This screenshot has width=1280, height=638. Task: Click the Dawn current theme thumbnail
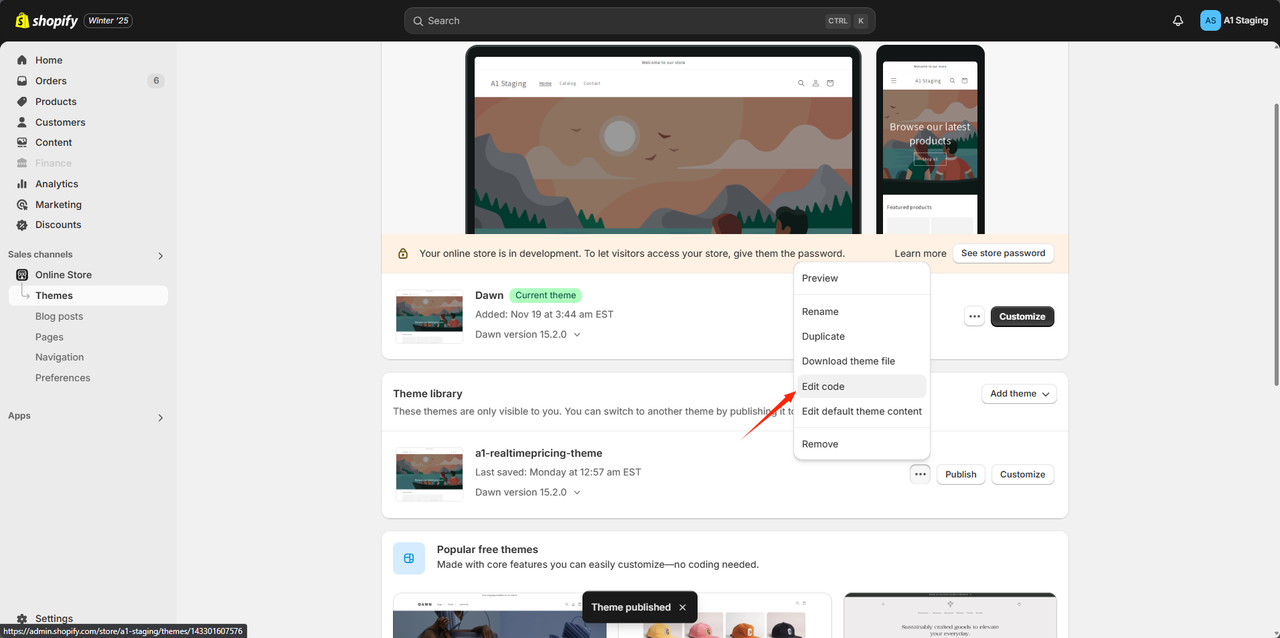[x=429, y=316]
